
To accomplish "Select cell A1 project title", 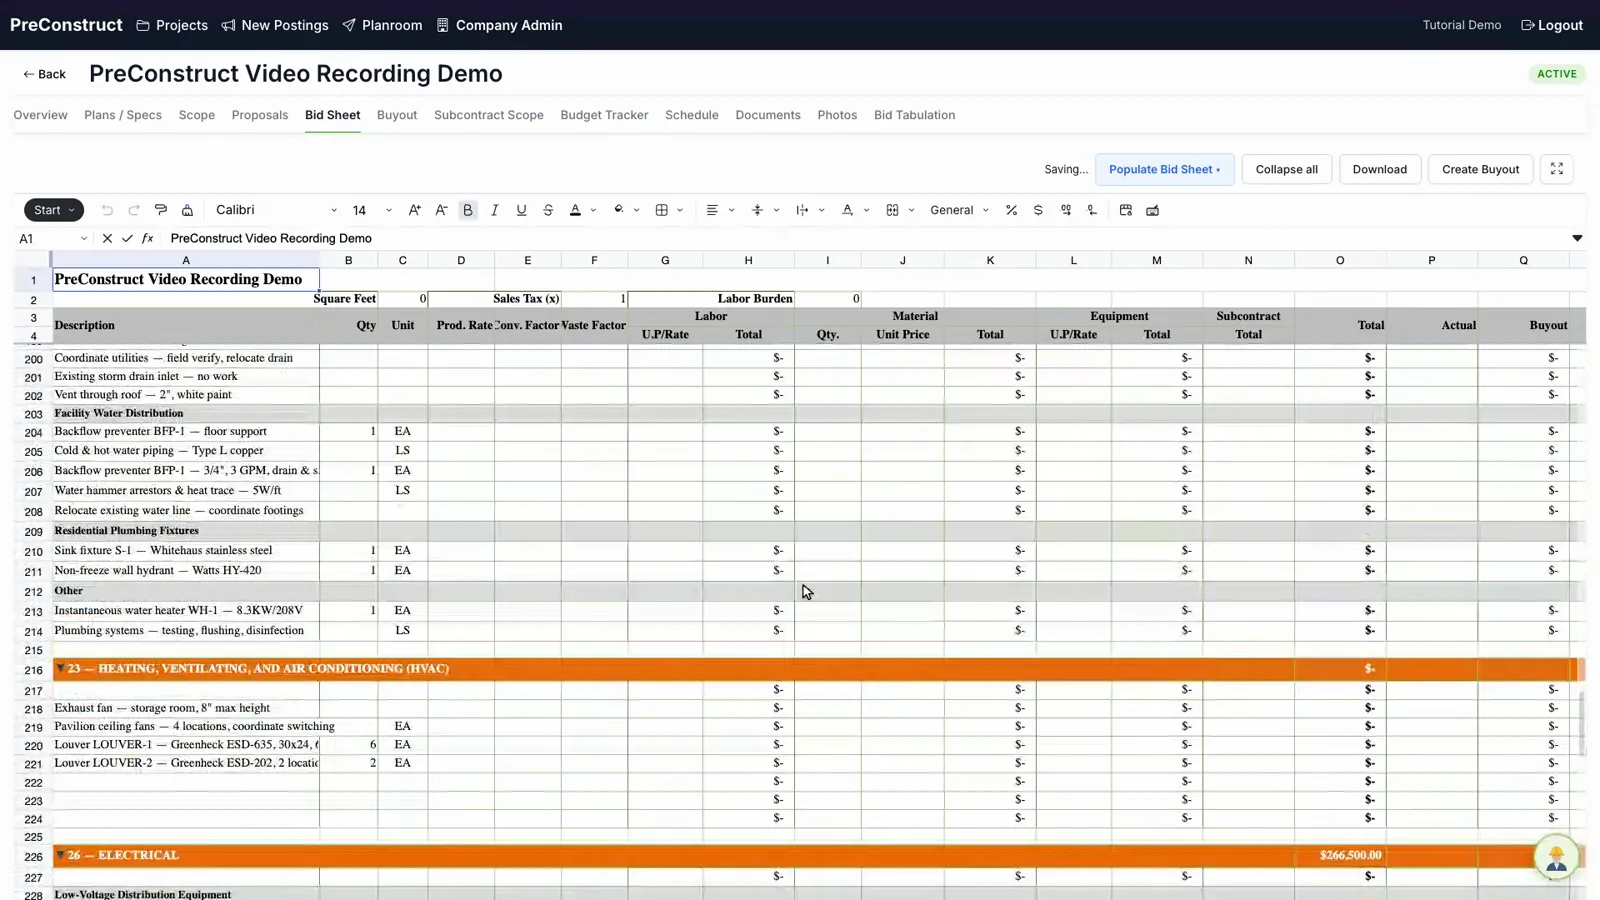I will click(186, 280).
